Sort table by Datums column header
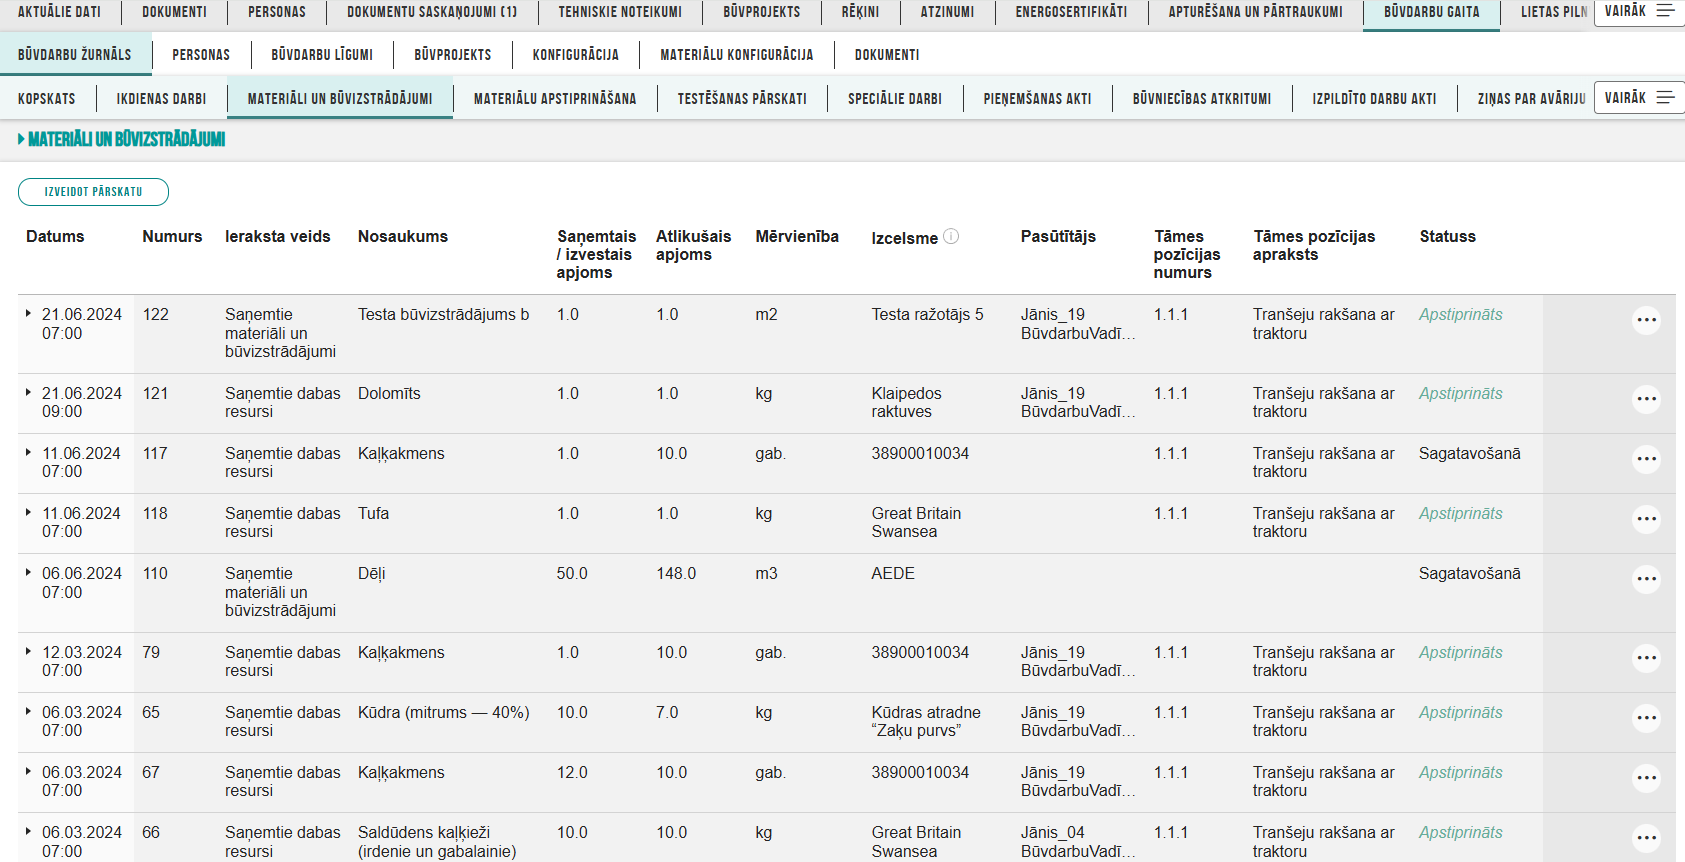This screenshot has height=862, width=1685. [55, 237]
